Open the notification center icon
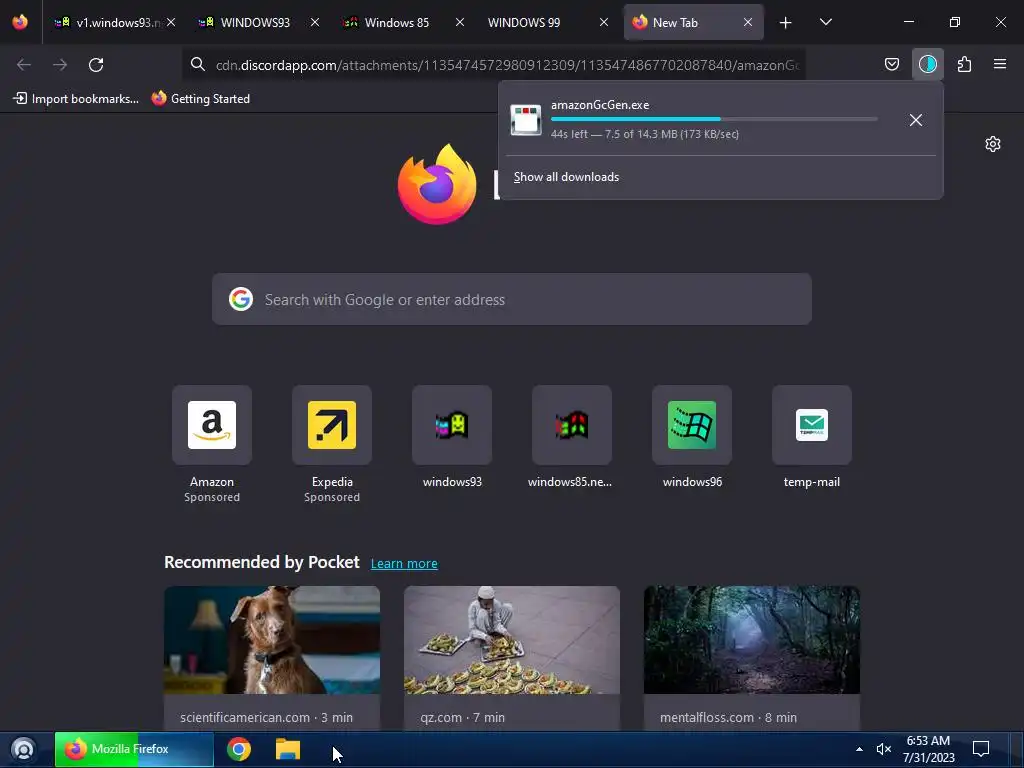The height and width of the screenshot is (768, 1024). (x=981, y=749)
